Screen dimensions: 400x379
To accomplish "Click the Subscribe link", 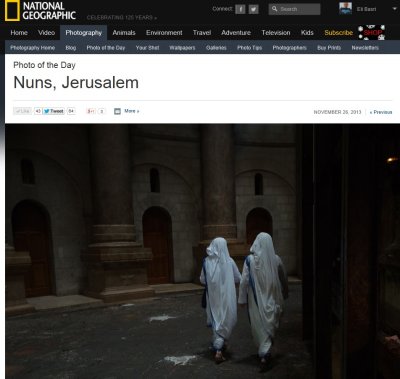I will [x=338, y=33].
